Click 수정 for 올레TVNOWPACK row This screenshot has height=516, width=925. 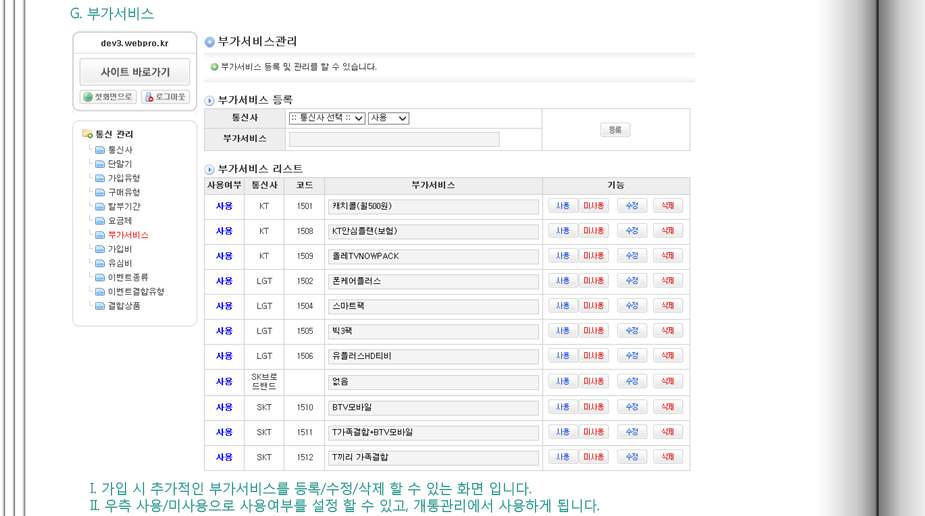[630, 256]
